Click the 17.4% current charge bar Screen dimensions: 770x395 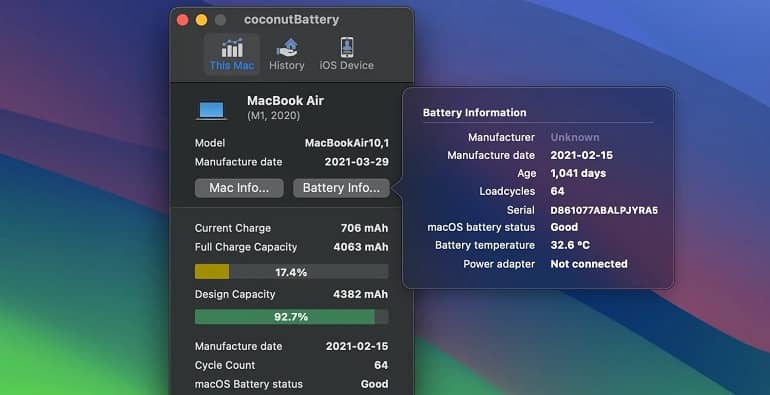[292, 272]
